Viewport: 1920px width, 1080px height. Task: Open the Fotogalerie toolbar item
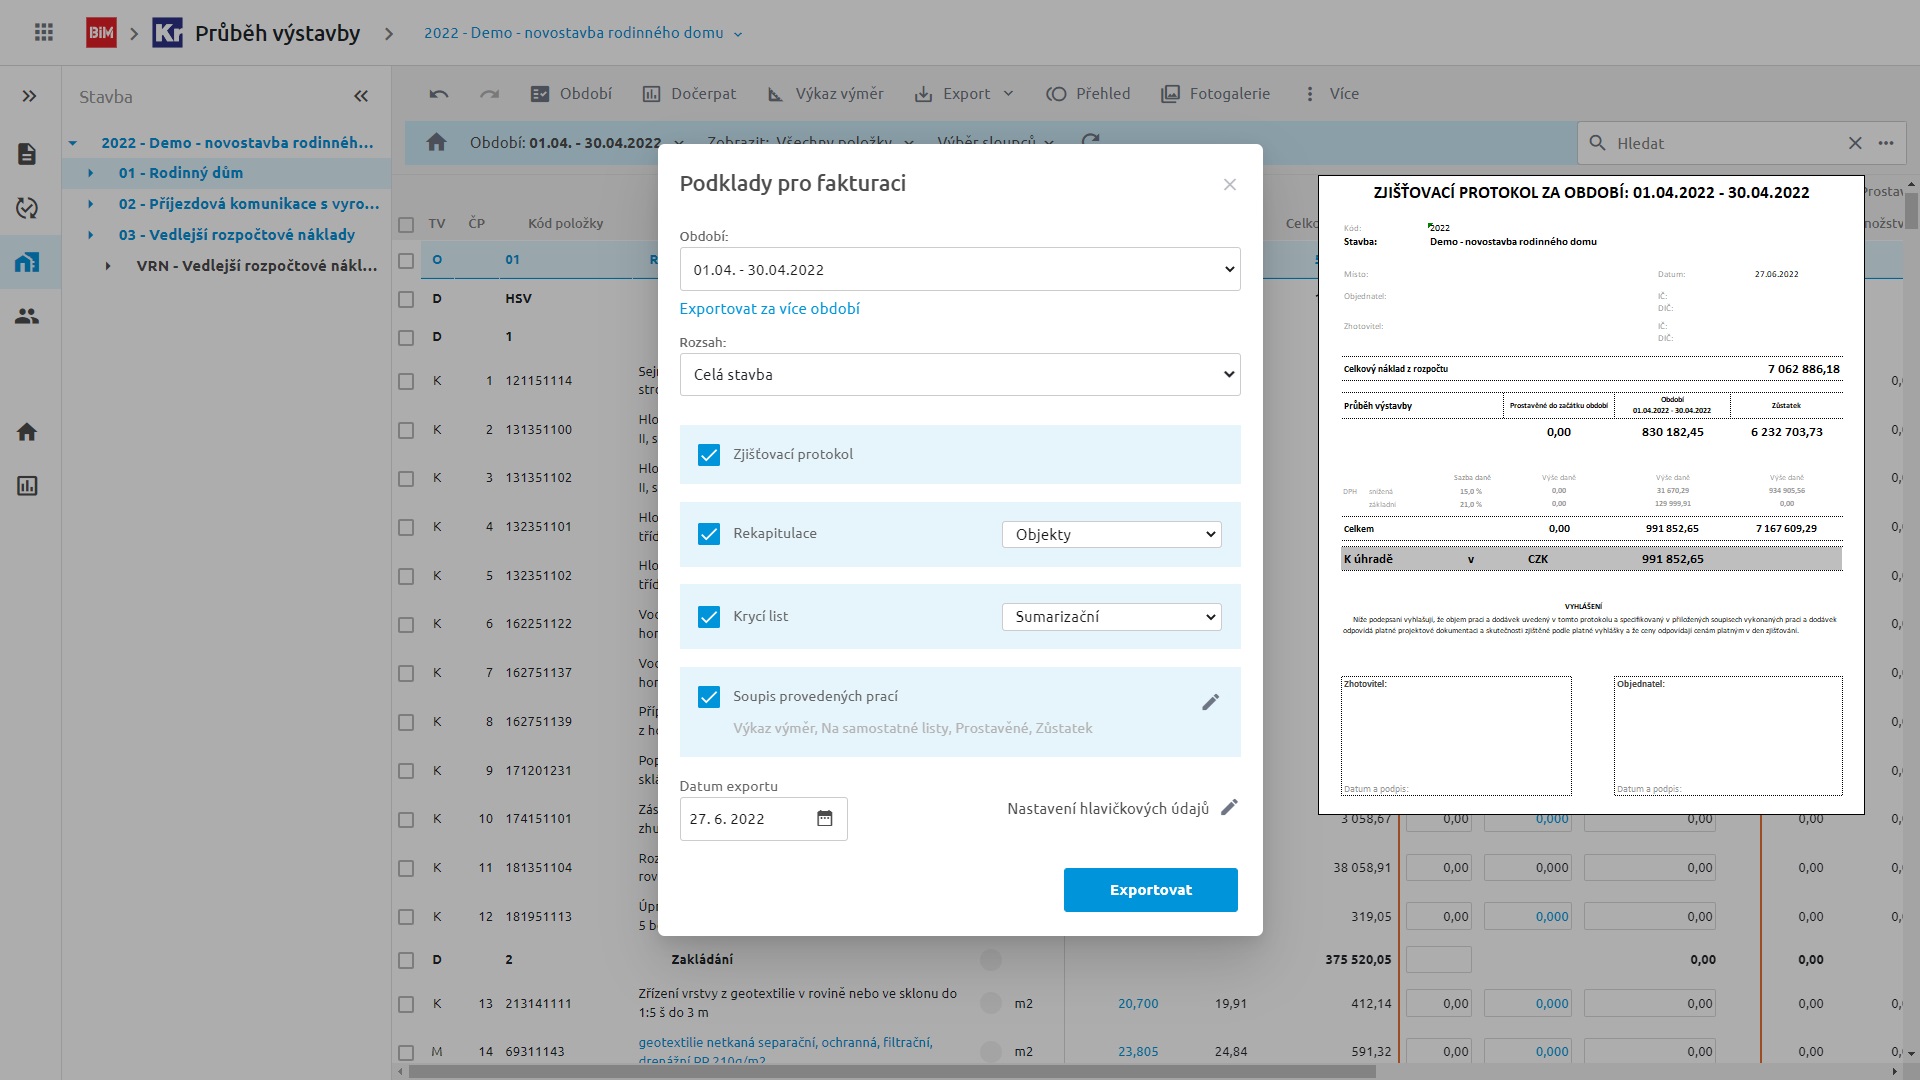(1215, 94)
